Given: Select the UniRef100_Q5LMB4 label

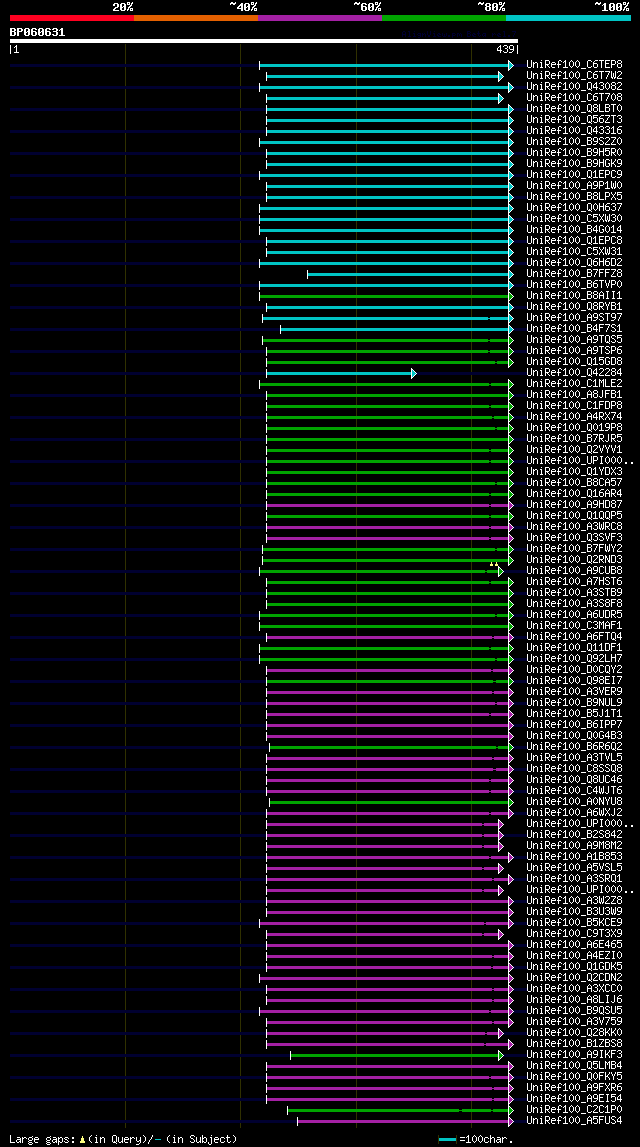Looking at the screenshot, I should 574,1066.
